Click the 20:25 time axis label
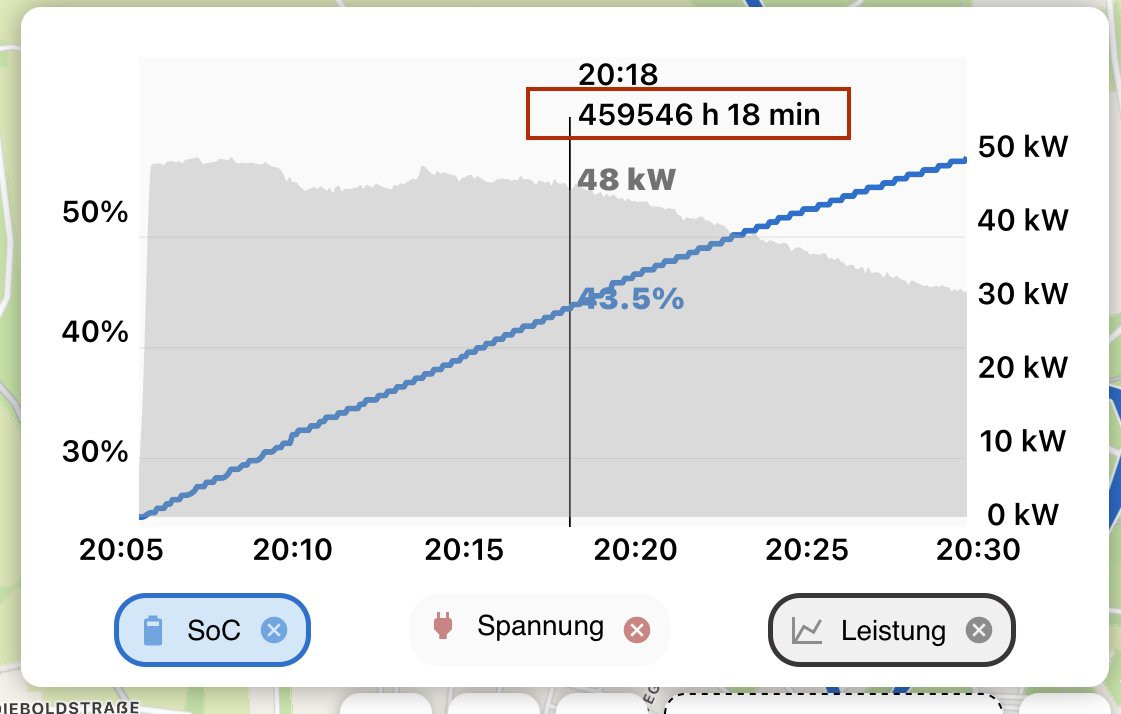Viewport: 1121px width, 714px height. (806, 550)
